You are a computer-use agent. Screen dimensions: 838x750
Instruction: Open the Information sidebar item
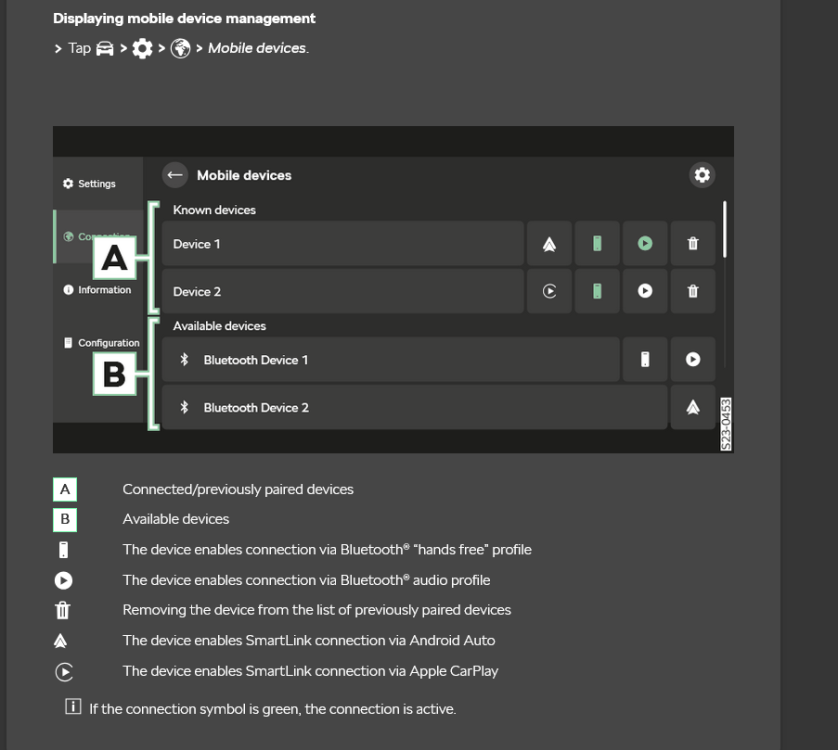click(97, 290)
